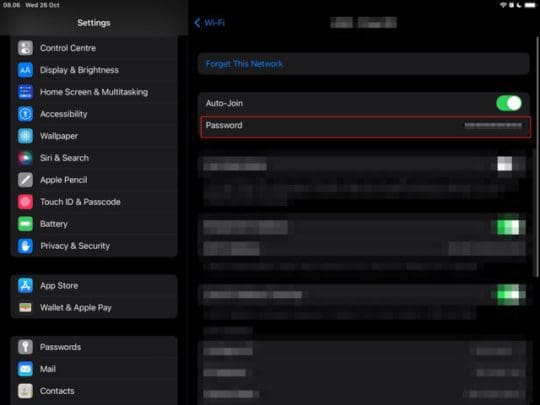The width and height of the screenshot is (540, 405).
Task: Select Touch ID & Passcode row
Action: pyautogui.click(x=94, y=202)
